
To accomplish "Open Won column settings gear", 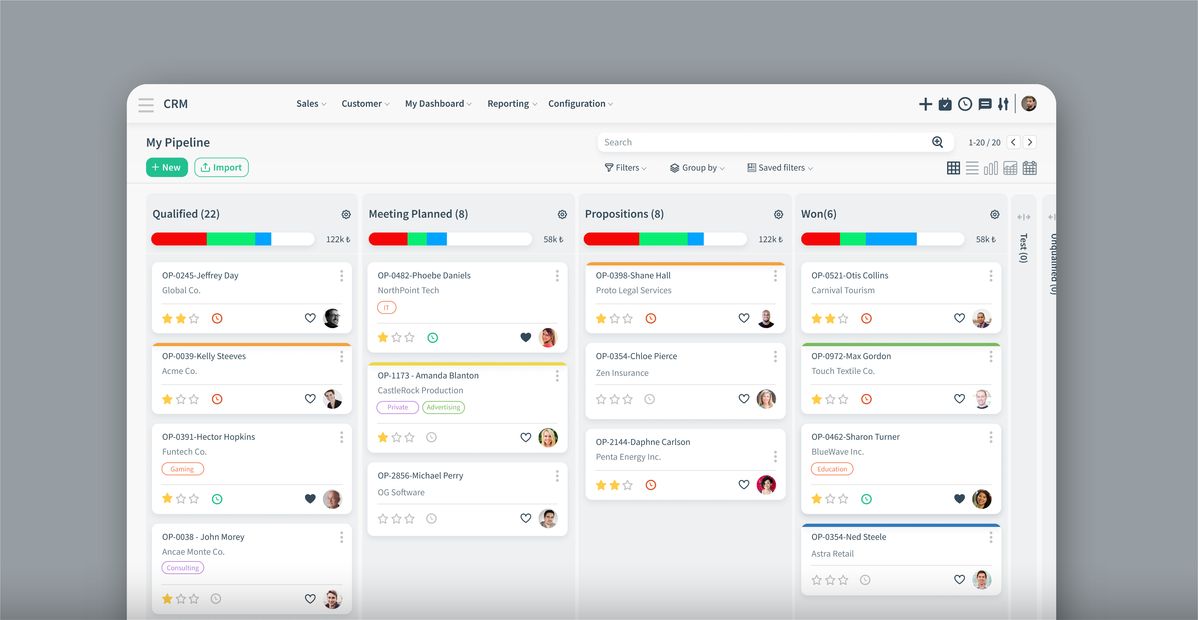I will pos(995,215).
